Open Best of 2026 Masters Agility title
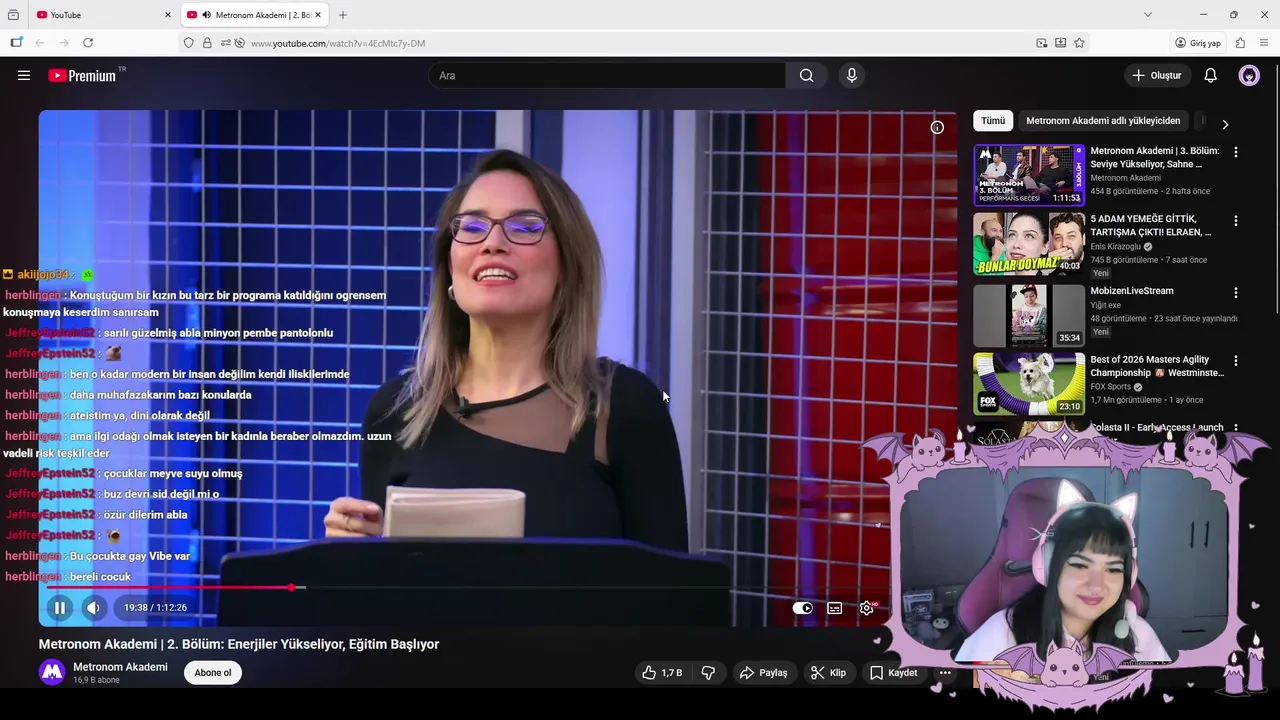The width and height of the screenshot is (1280, 720). click(1157, 366)
